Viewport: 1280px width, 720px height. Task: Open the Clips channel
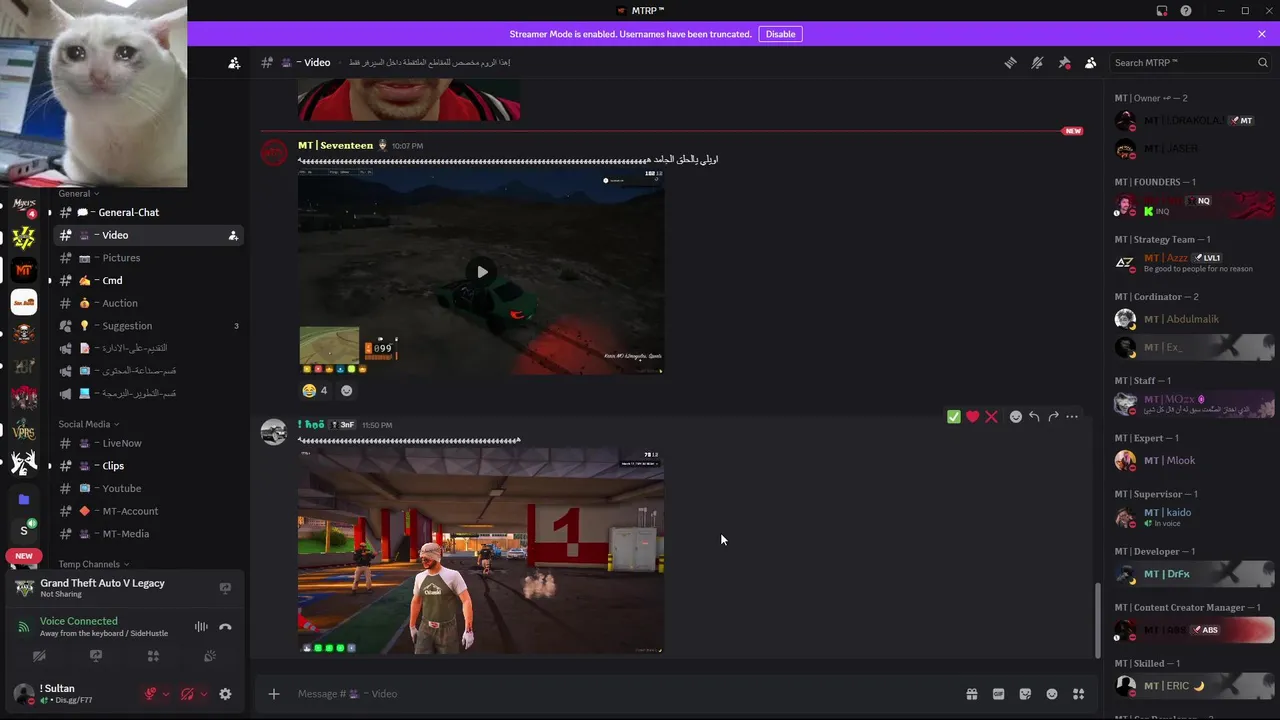point(148,466)
